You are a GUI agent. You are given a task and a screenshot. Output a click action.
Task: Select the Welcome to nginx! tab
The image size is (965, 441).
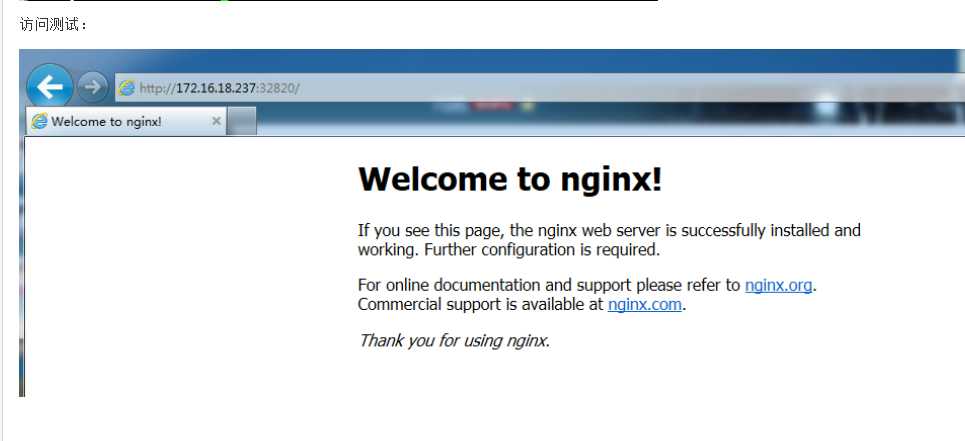[126, 121]
